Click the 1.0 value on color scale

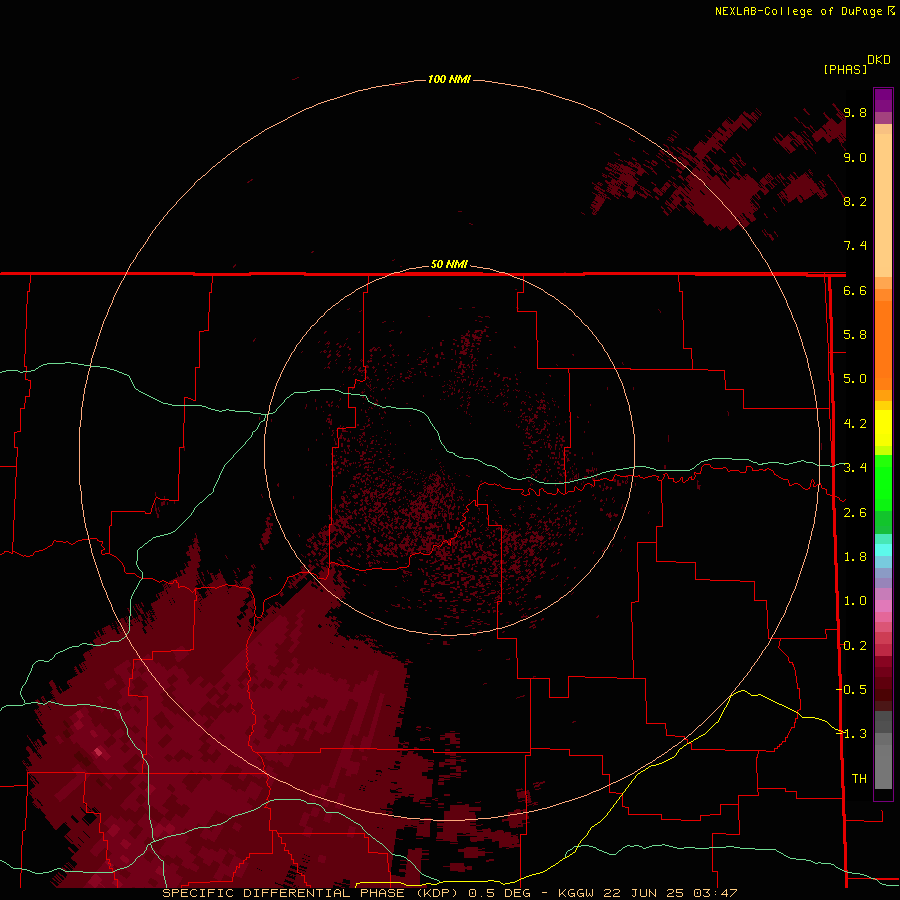[x=855, y=601]
